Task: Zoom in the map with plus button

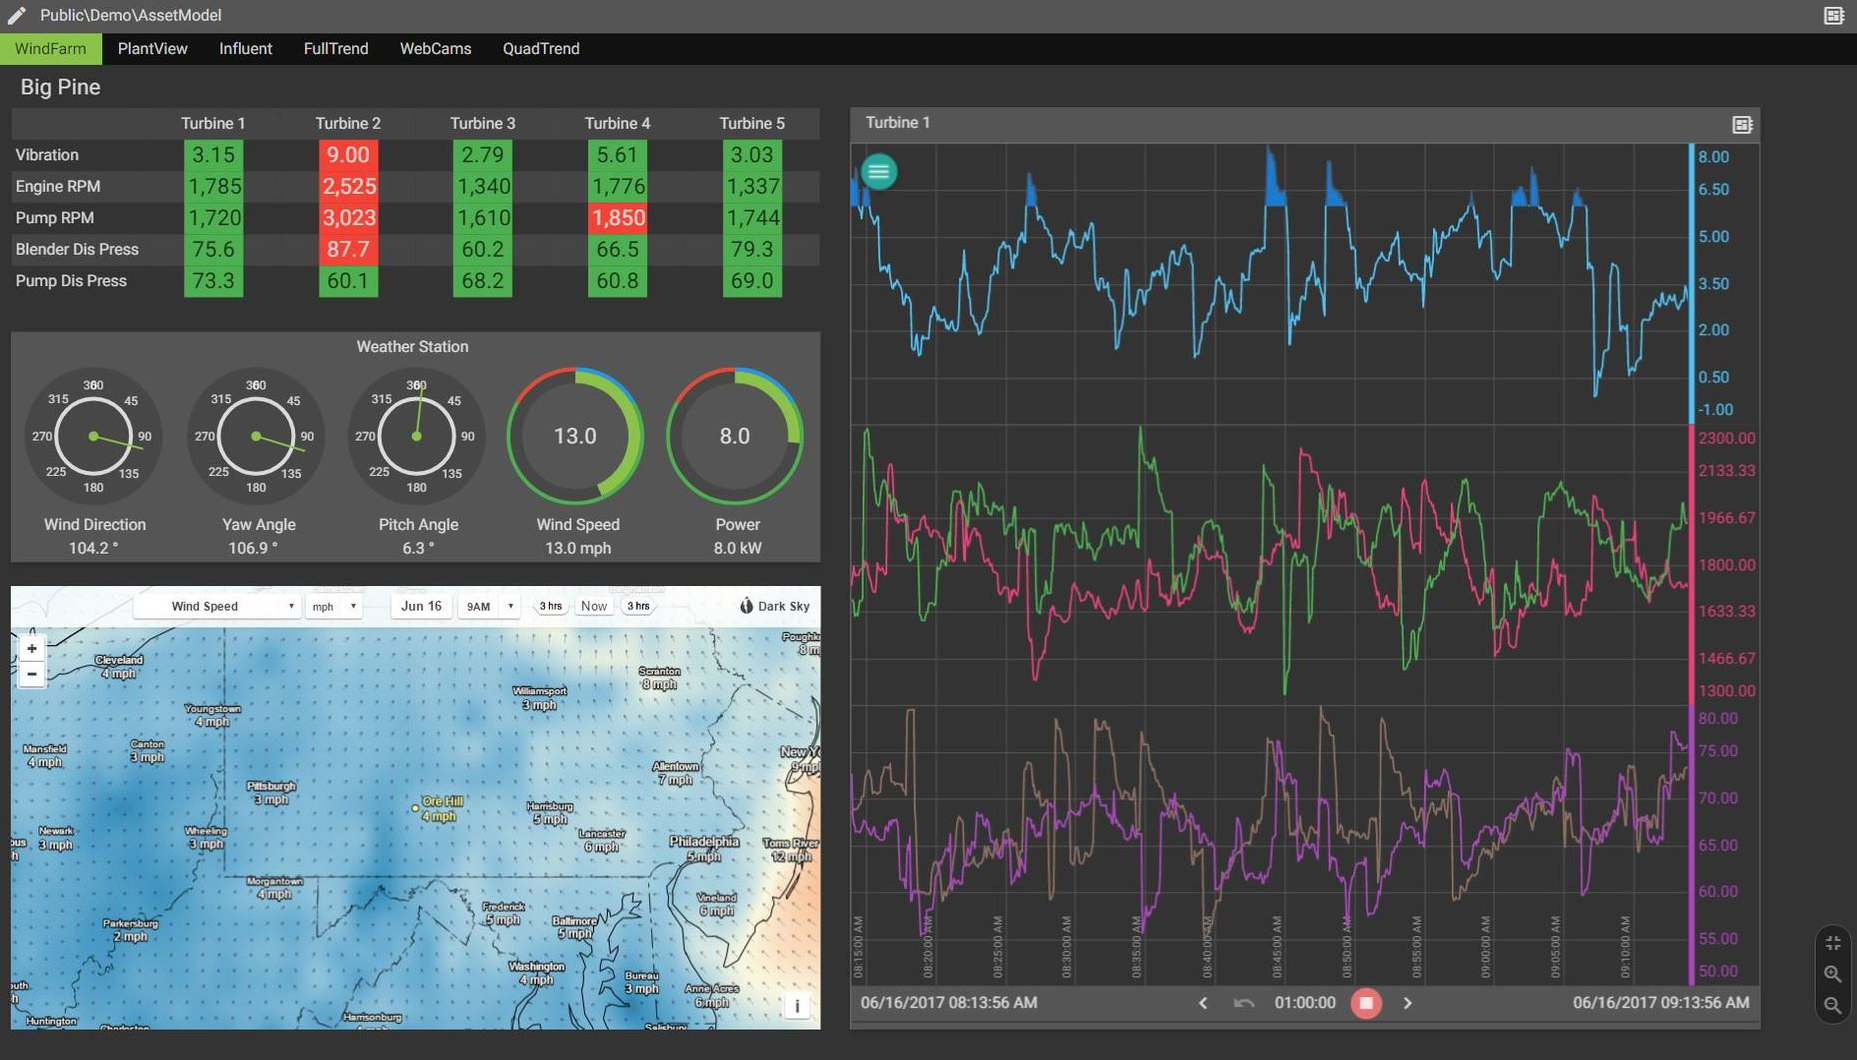Action: 32,649
